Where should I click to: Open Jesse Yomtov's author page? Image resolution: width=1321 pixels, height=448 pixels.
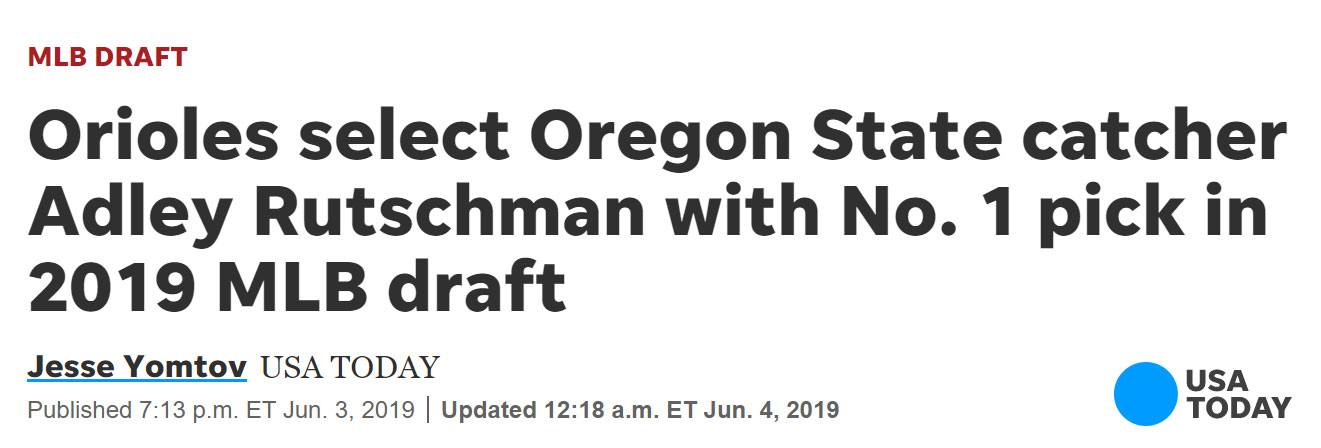tap(137, 367)
